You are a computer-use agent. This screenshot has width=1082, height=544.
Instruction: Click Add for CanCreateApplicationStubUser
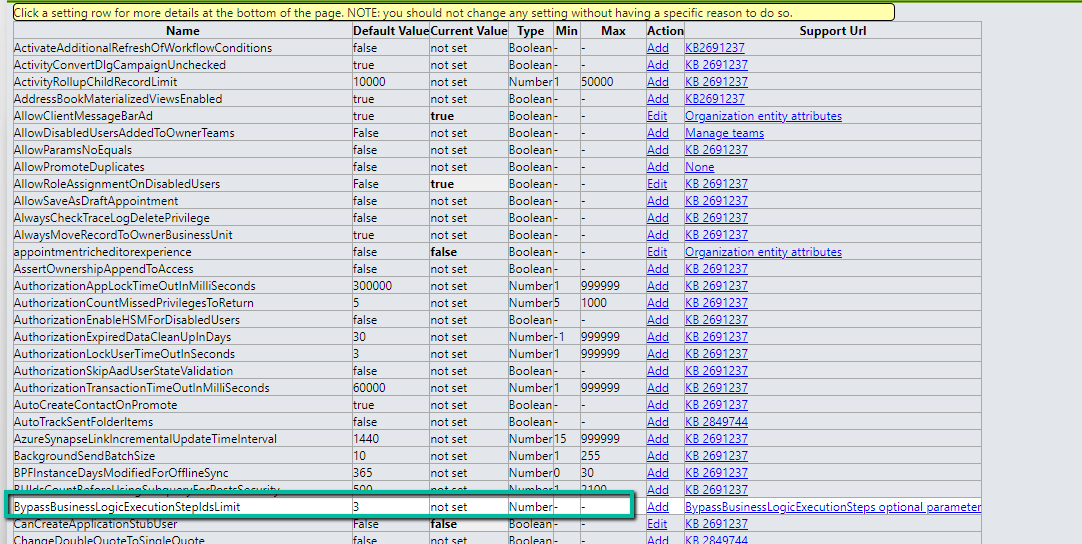(x=657, y=524)
